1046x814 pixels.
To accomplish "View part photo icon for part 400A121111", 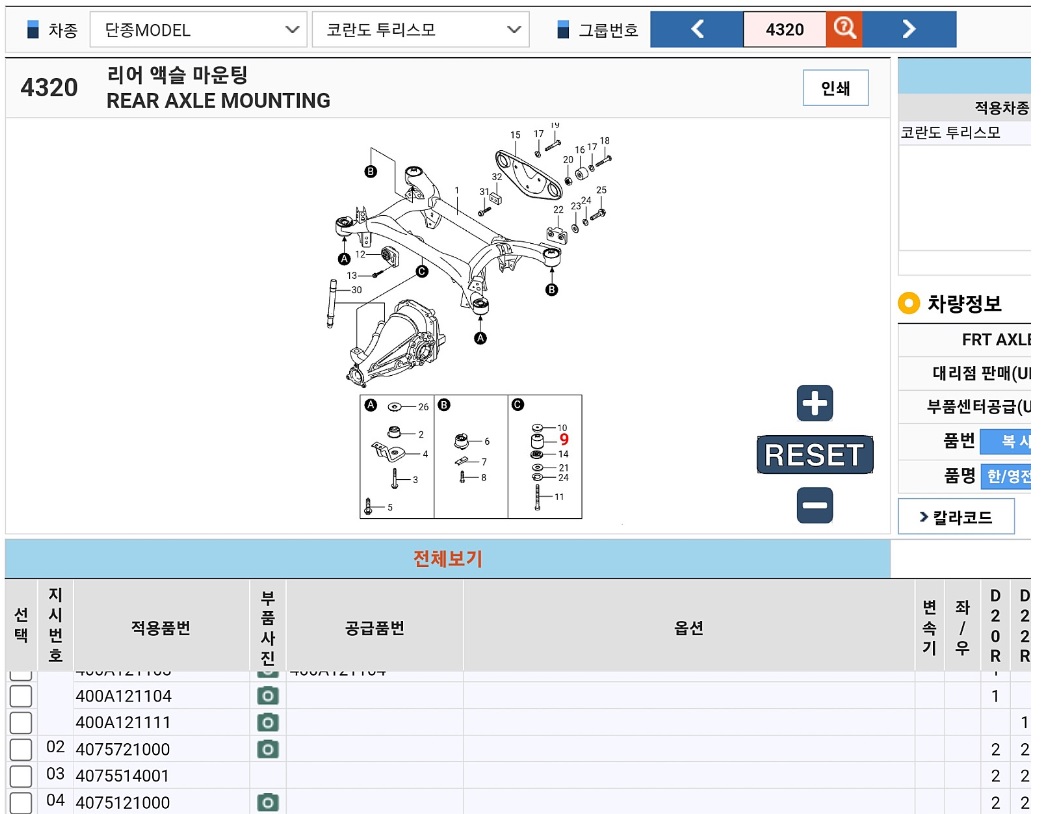I will coord(267,720).
